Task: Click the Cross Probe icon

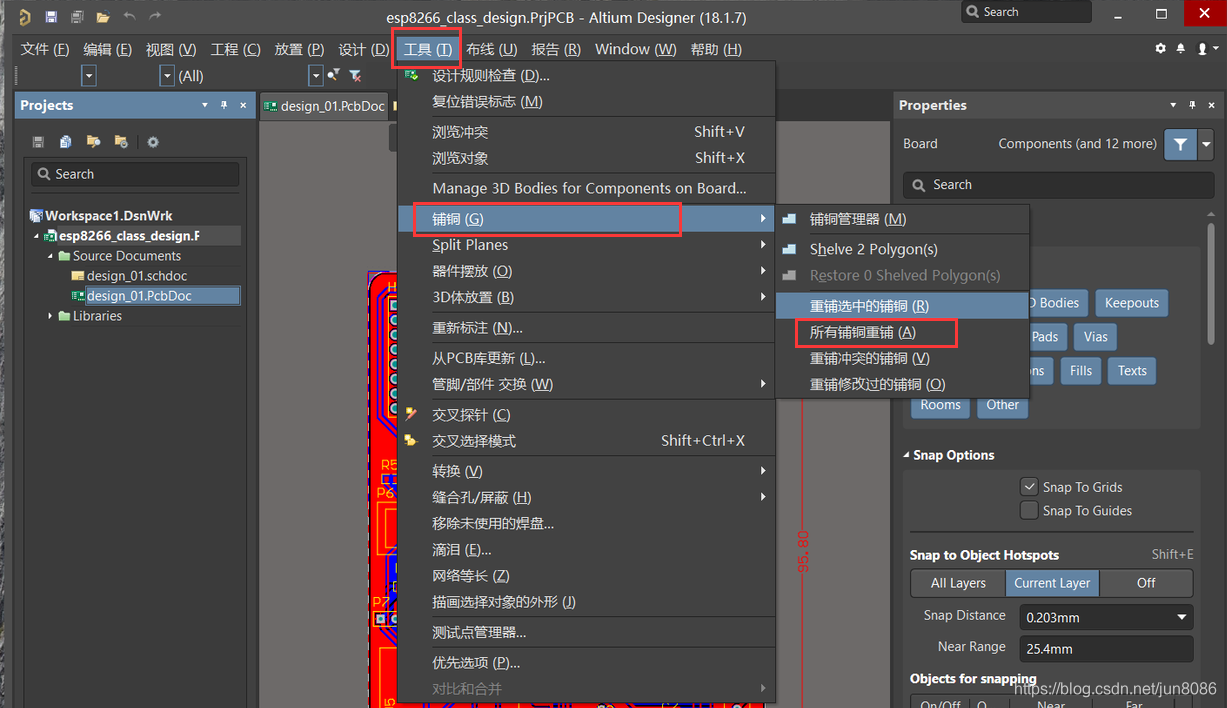Action: click(411, 414)
